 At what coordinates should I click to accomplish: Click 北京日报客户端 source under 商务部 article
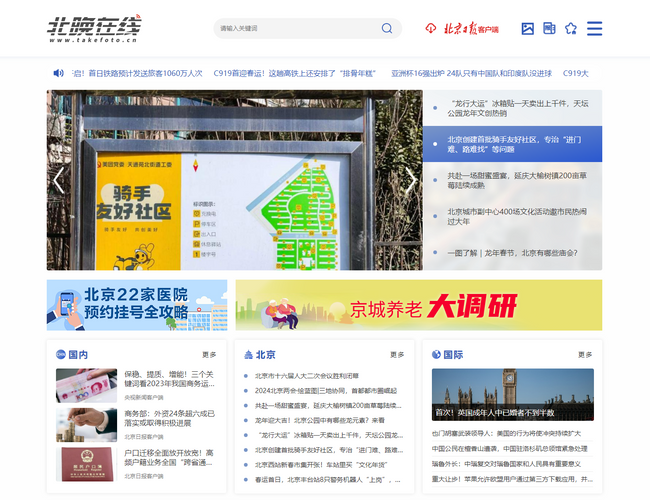(x=144, y=437)
